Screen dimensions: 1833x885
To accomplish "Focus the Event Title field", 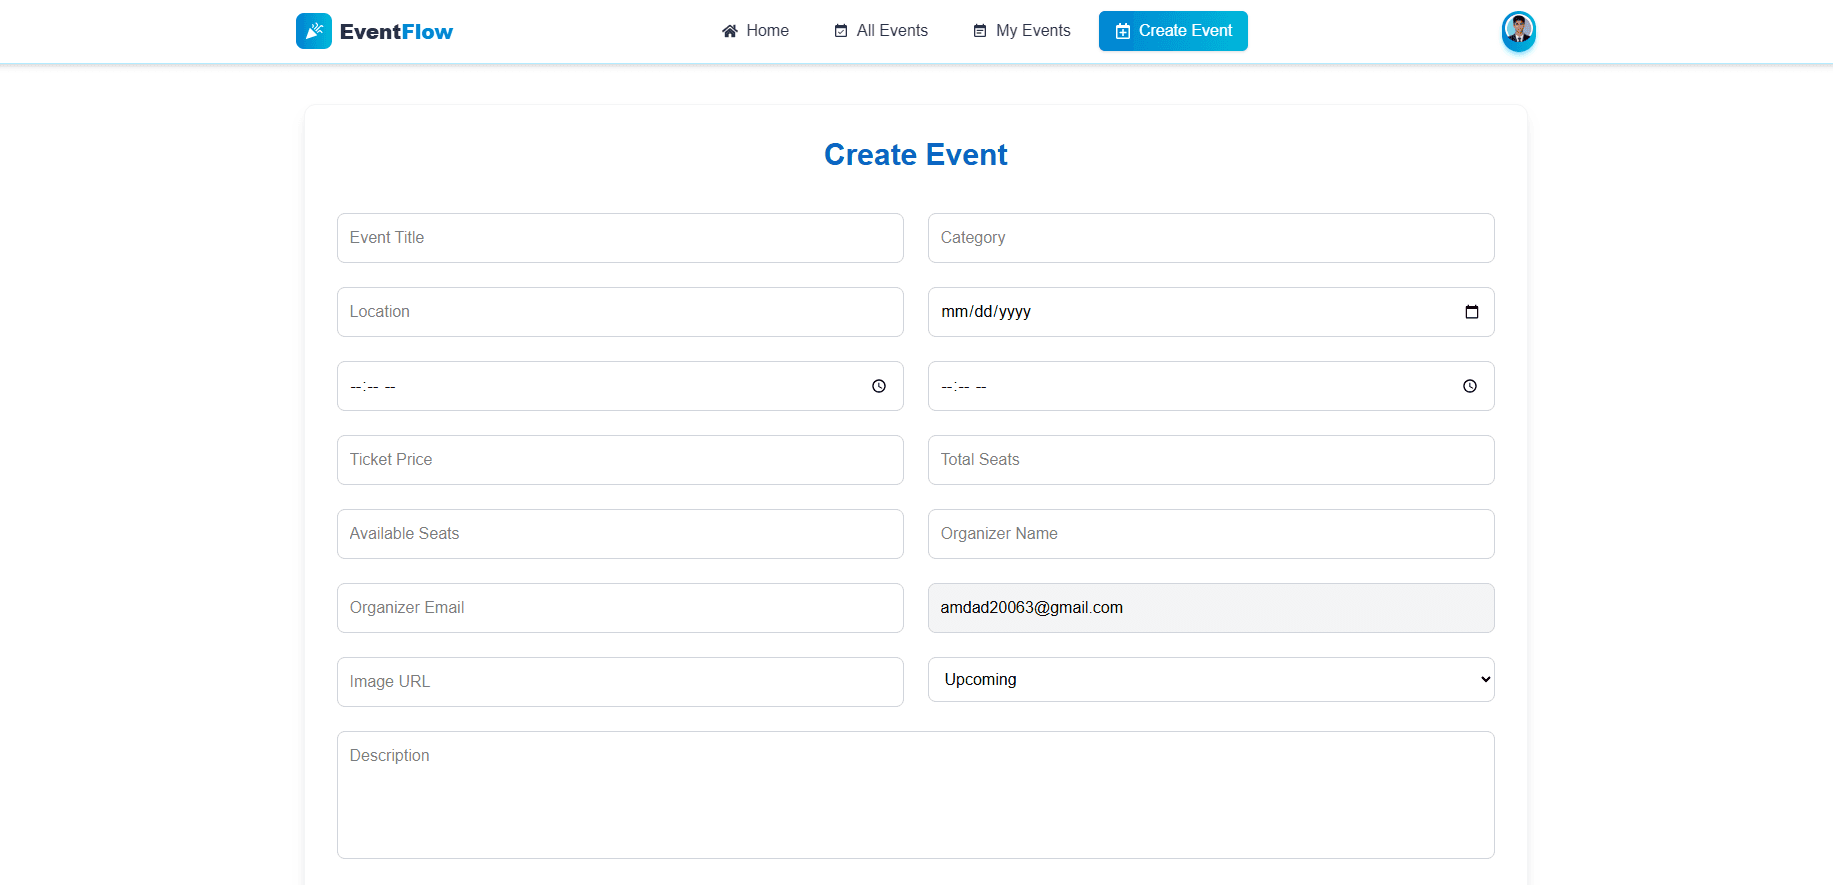I will pyautogui.click(x=620, y=238).
